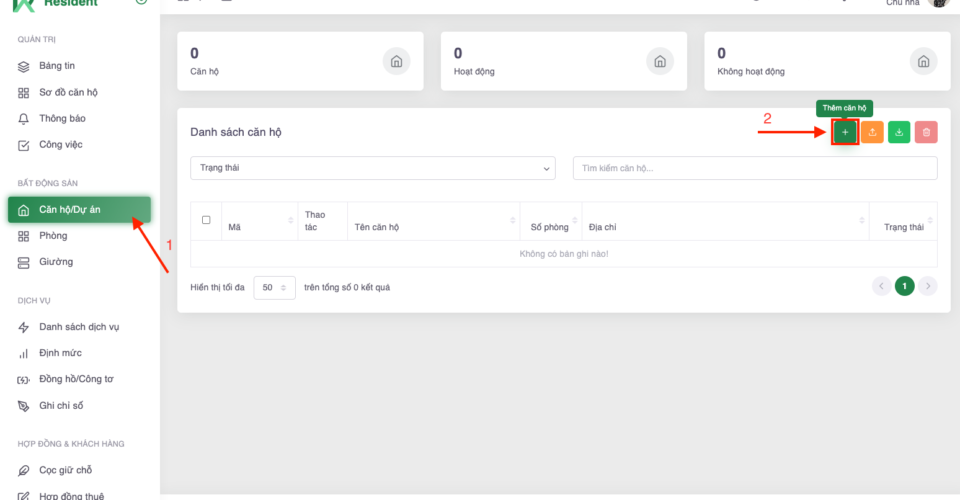Toggle the sidebar collapse icon beside Resident logo
960x500 pixels.
[141, 3]
